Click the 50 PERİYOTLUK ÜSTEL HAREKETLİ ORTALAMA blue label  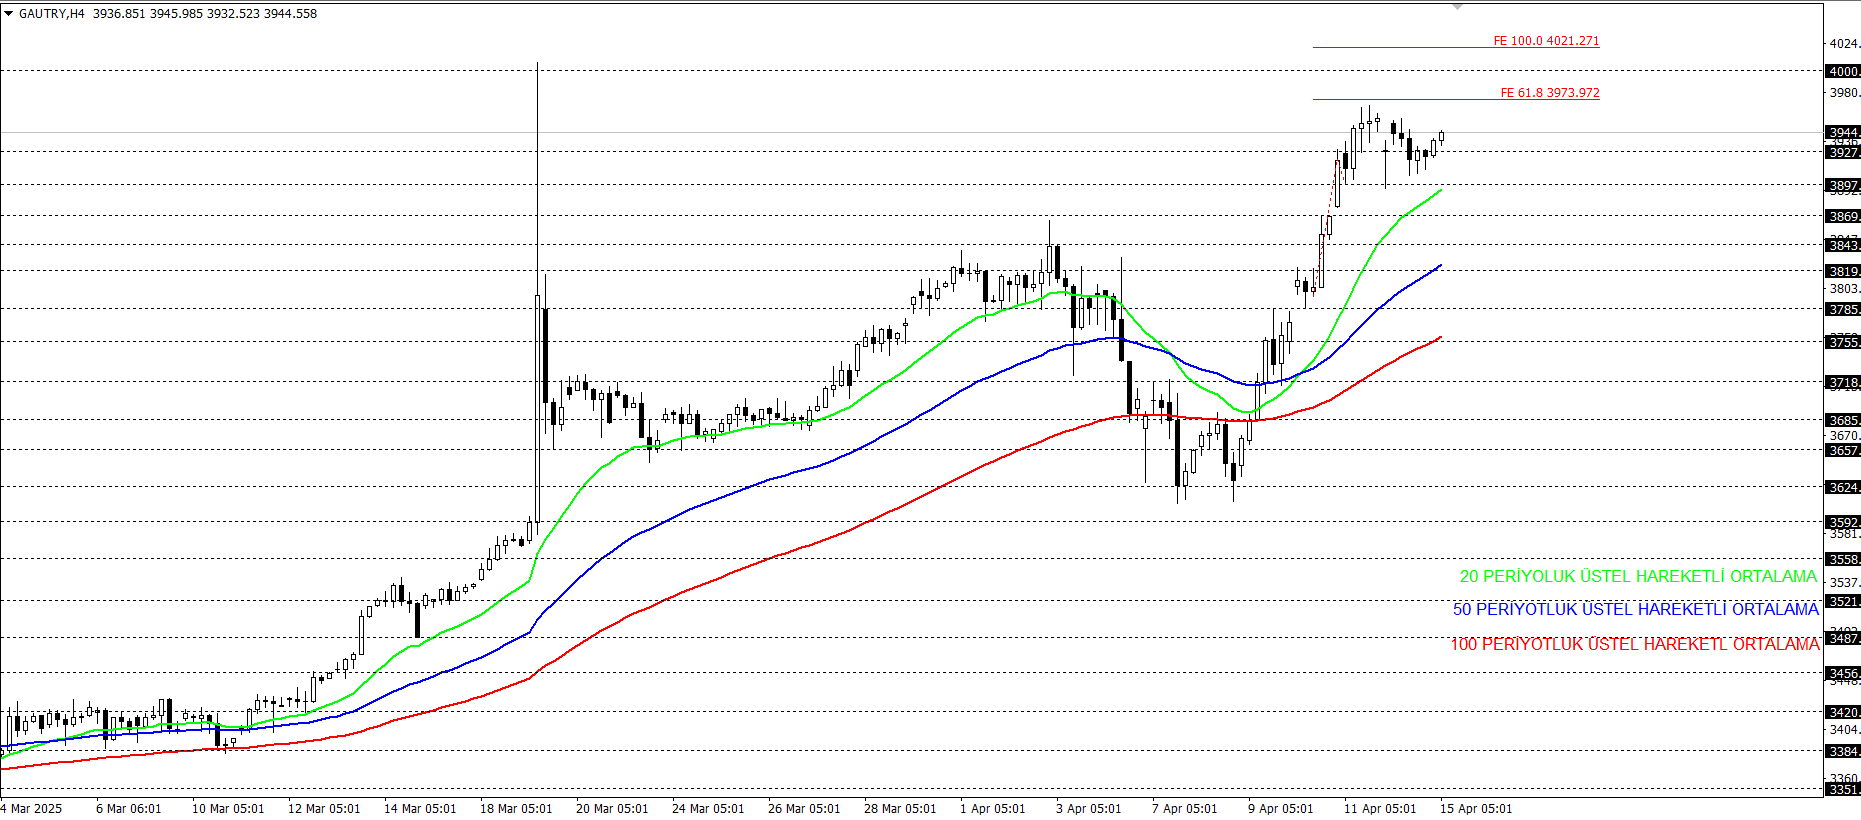(1636, 609)
